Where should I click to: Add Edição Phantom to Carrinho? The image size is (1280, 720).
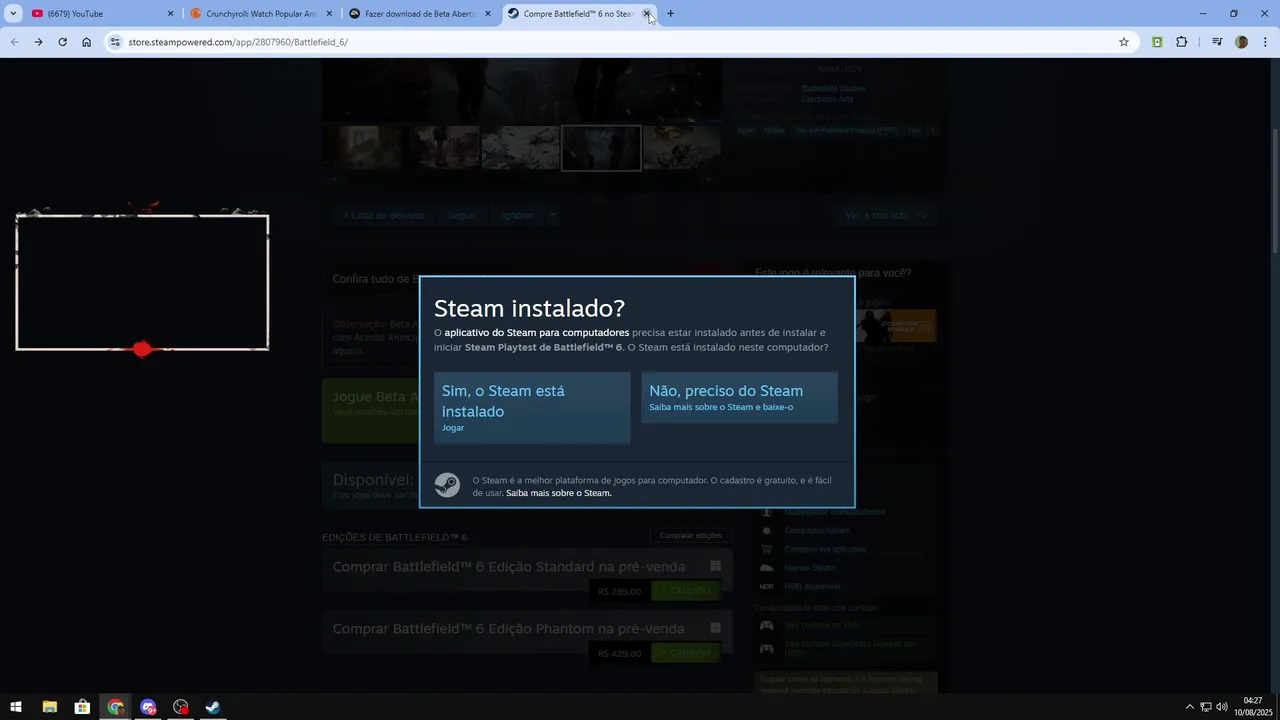[x=685, y=653]
